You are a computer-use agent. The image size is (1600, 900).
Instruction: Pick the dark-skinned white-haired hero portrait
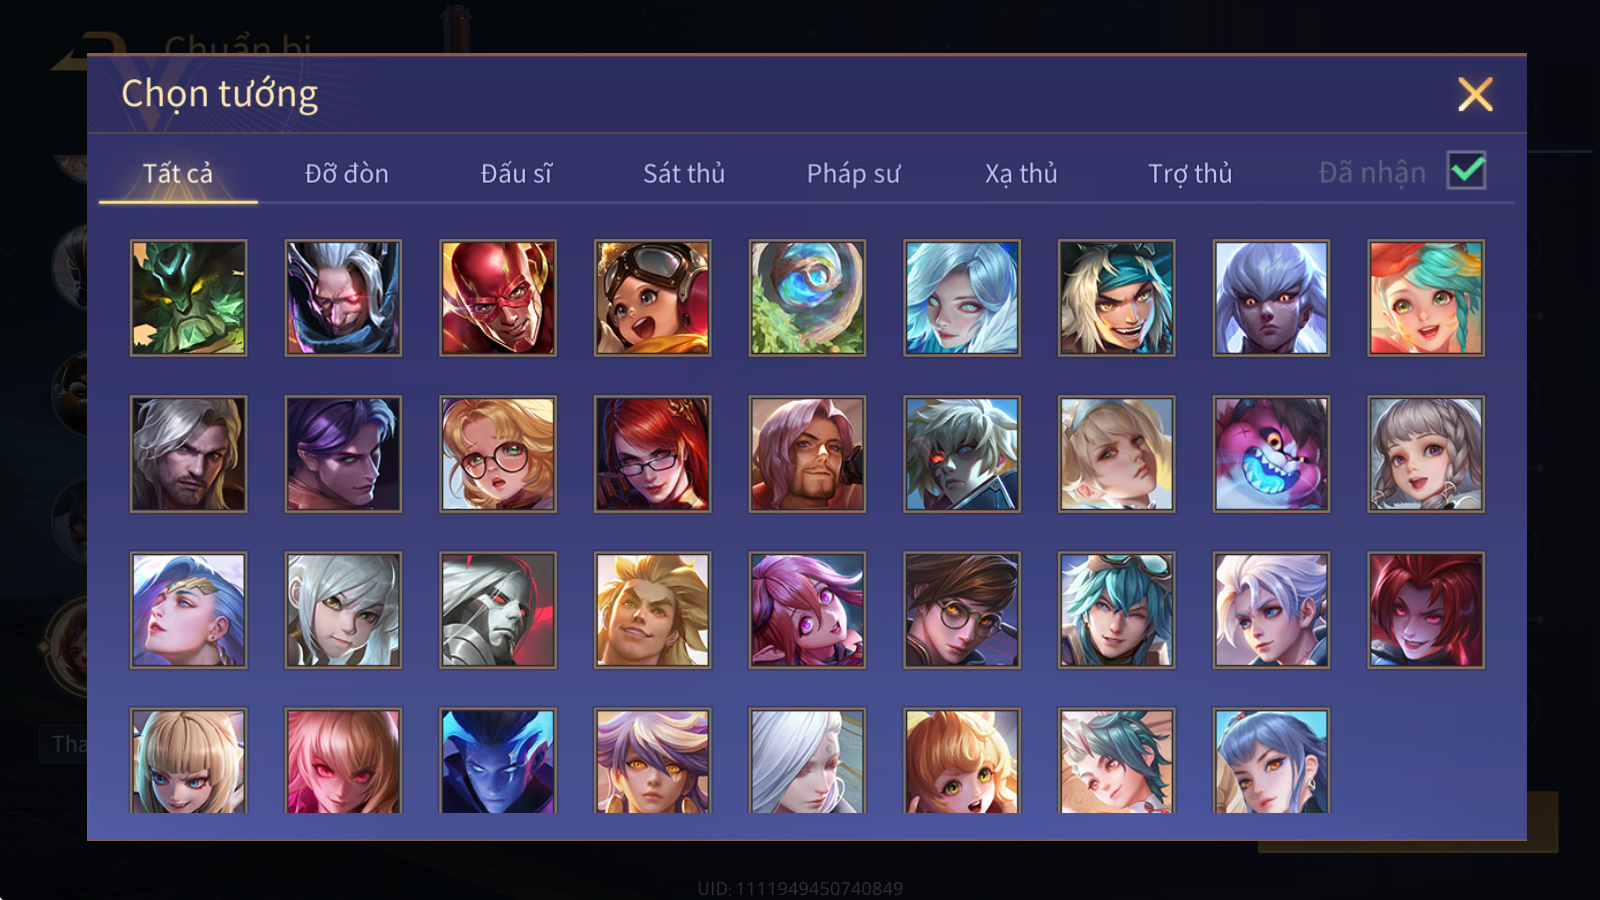tap(1271, 298)
